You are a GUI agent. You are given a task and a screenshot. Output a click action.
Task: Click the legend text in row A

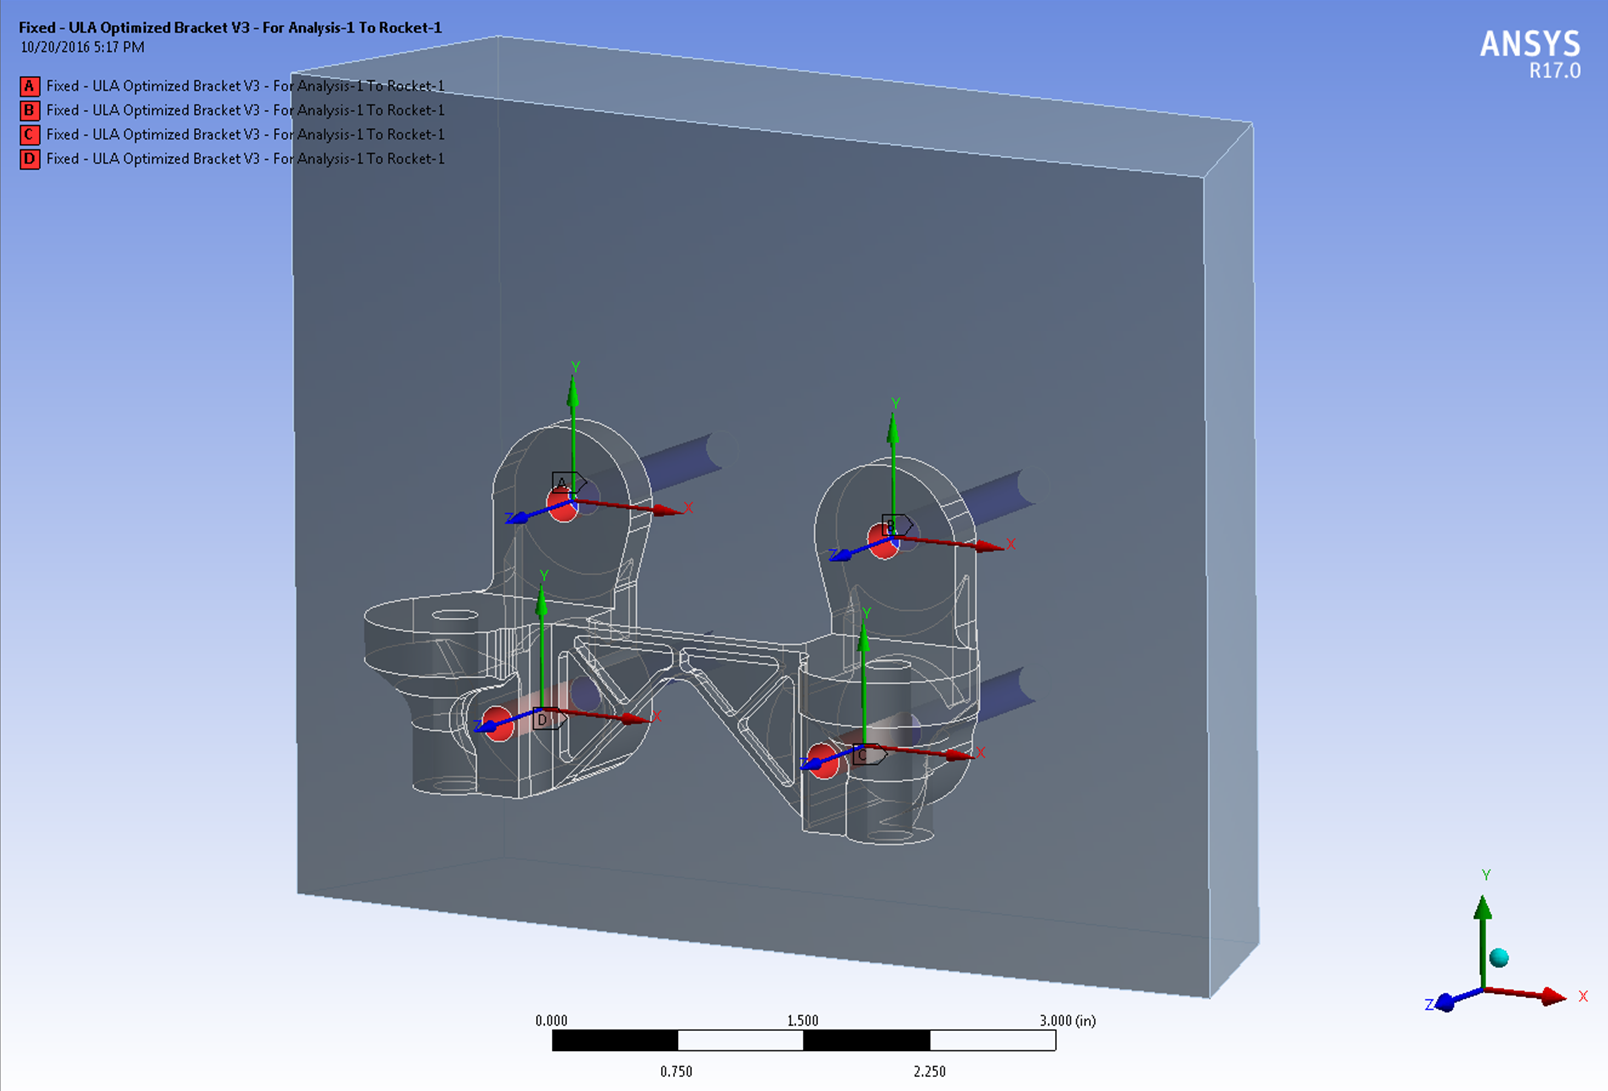click(245, 86)
